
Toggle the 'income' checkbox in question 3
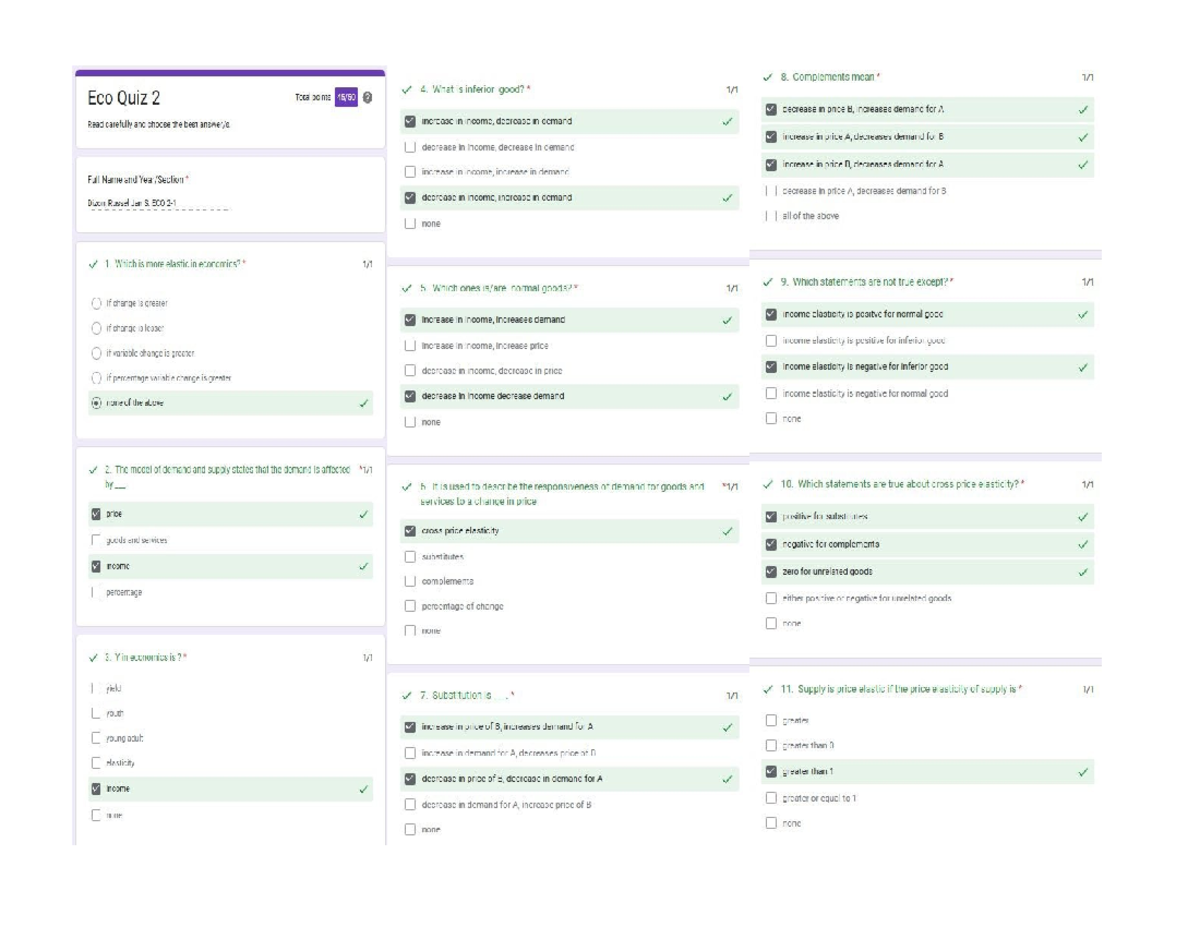click(96, 789)
